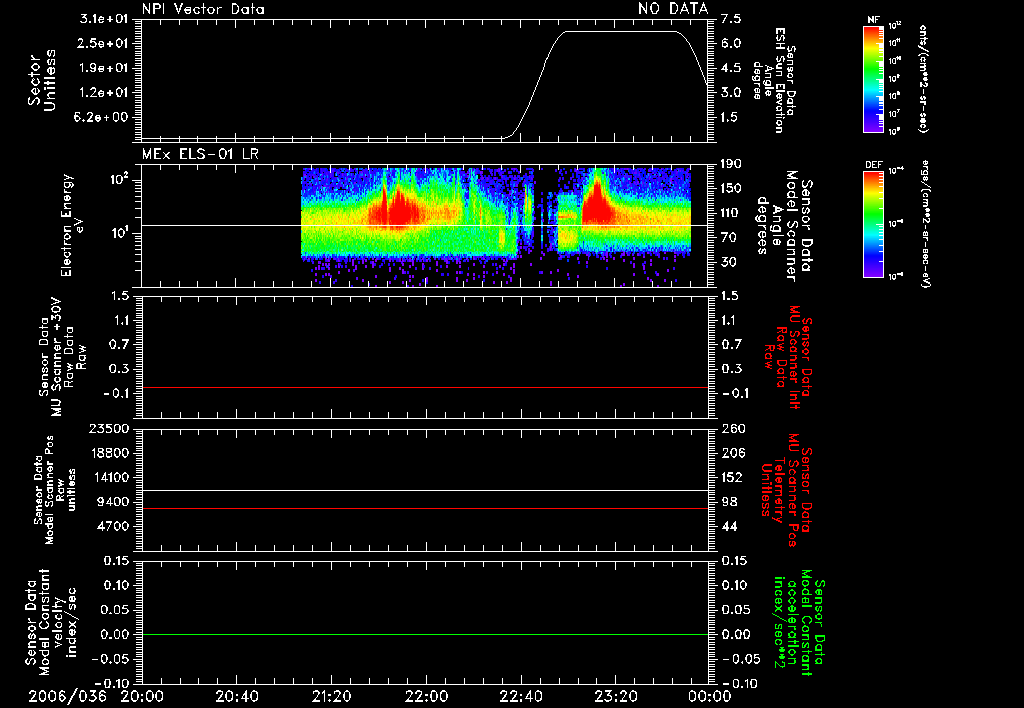1024x708 pixels.
Task: Select the "Electron Energy eV" axis label
Action: (71, 225)
